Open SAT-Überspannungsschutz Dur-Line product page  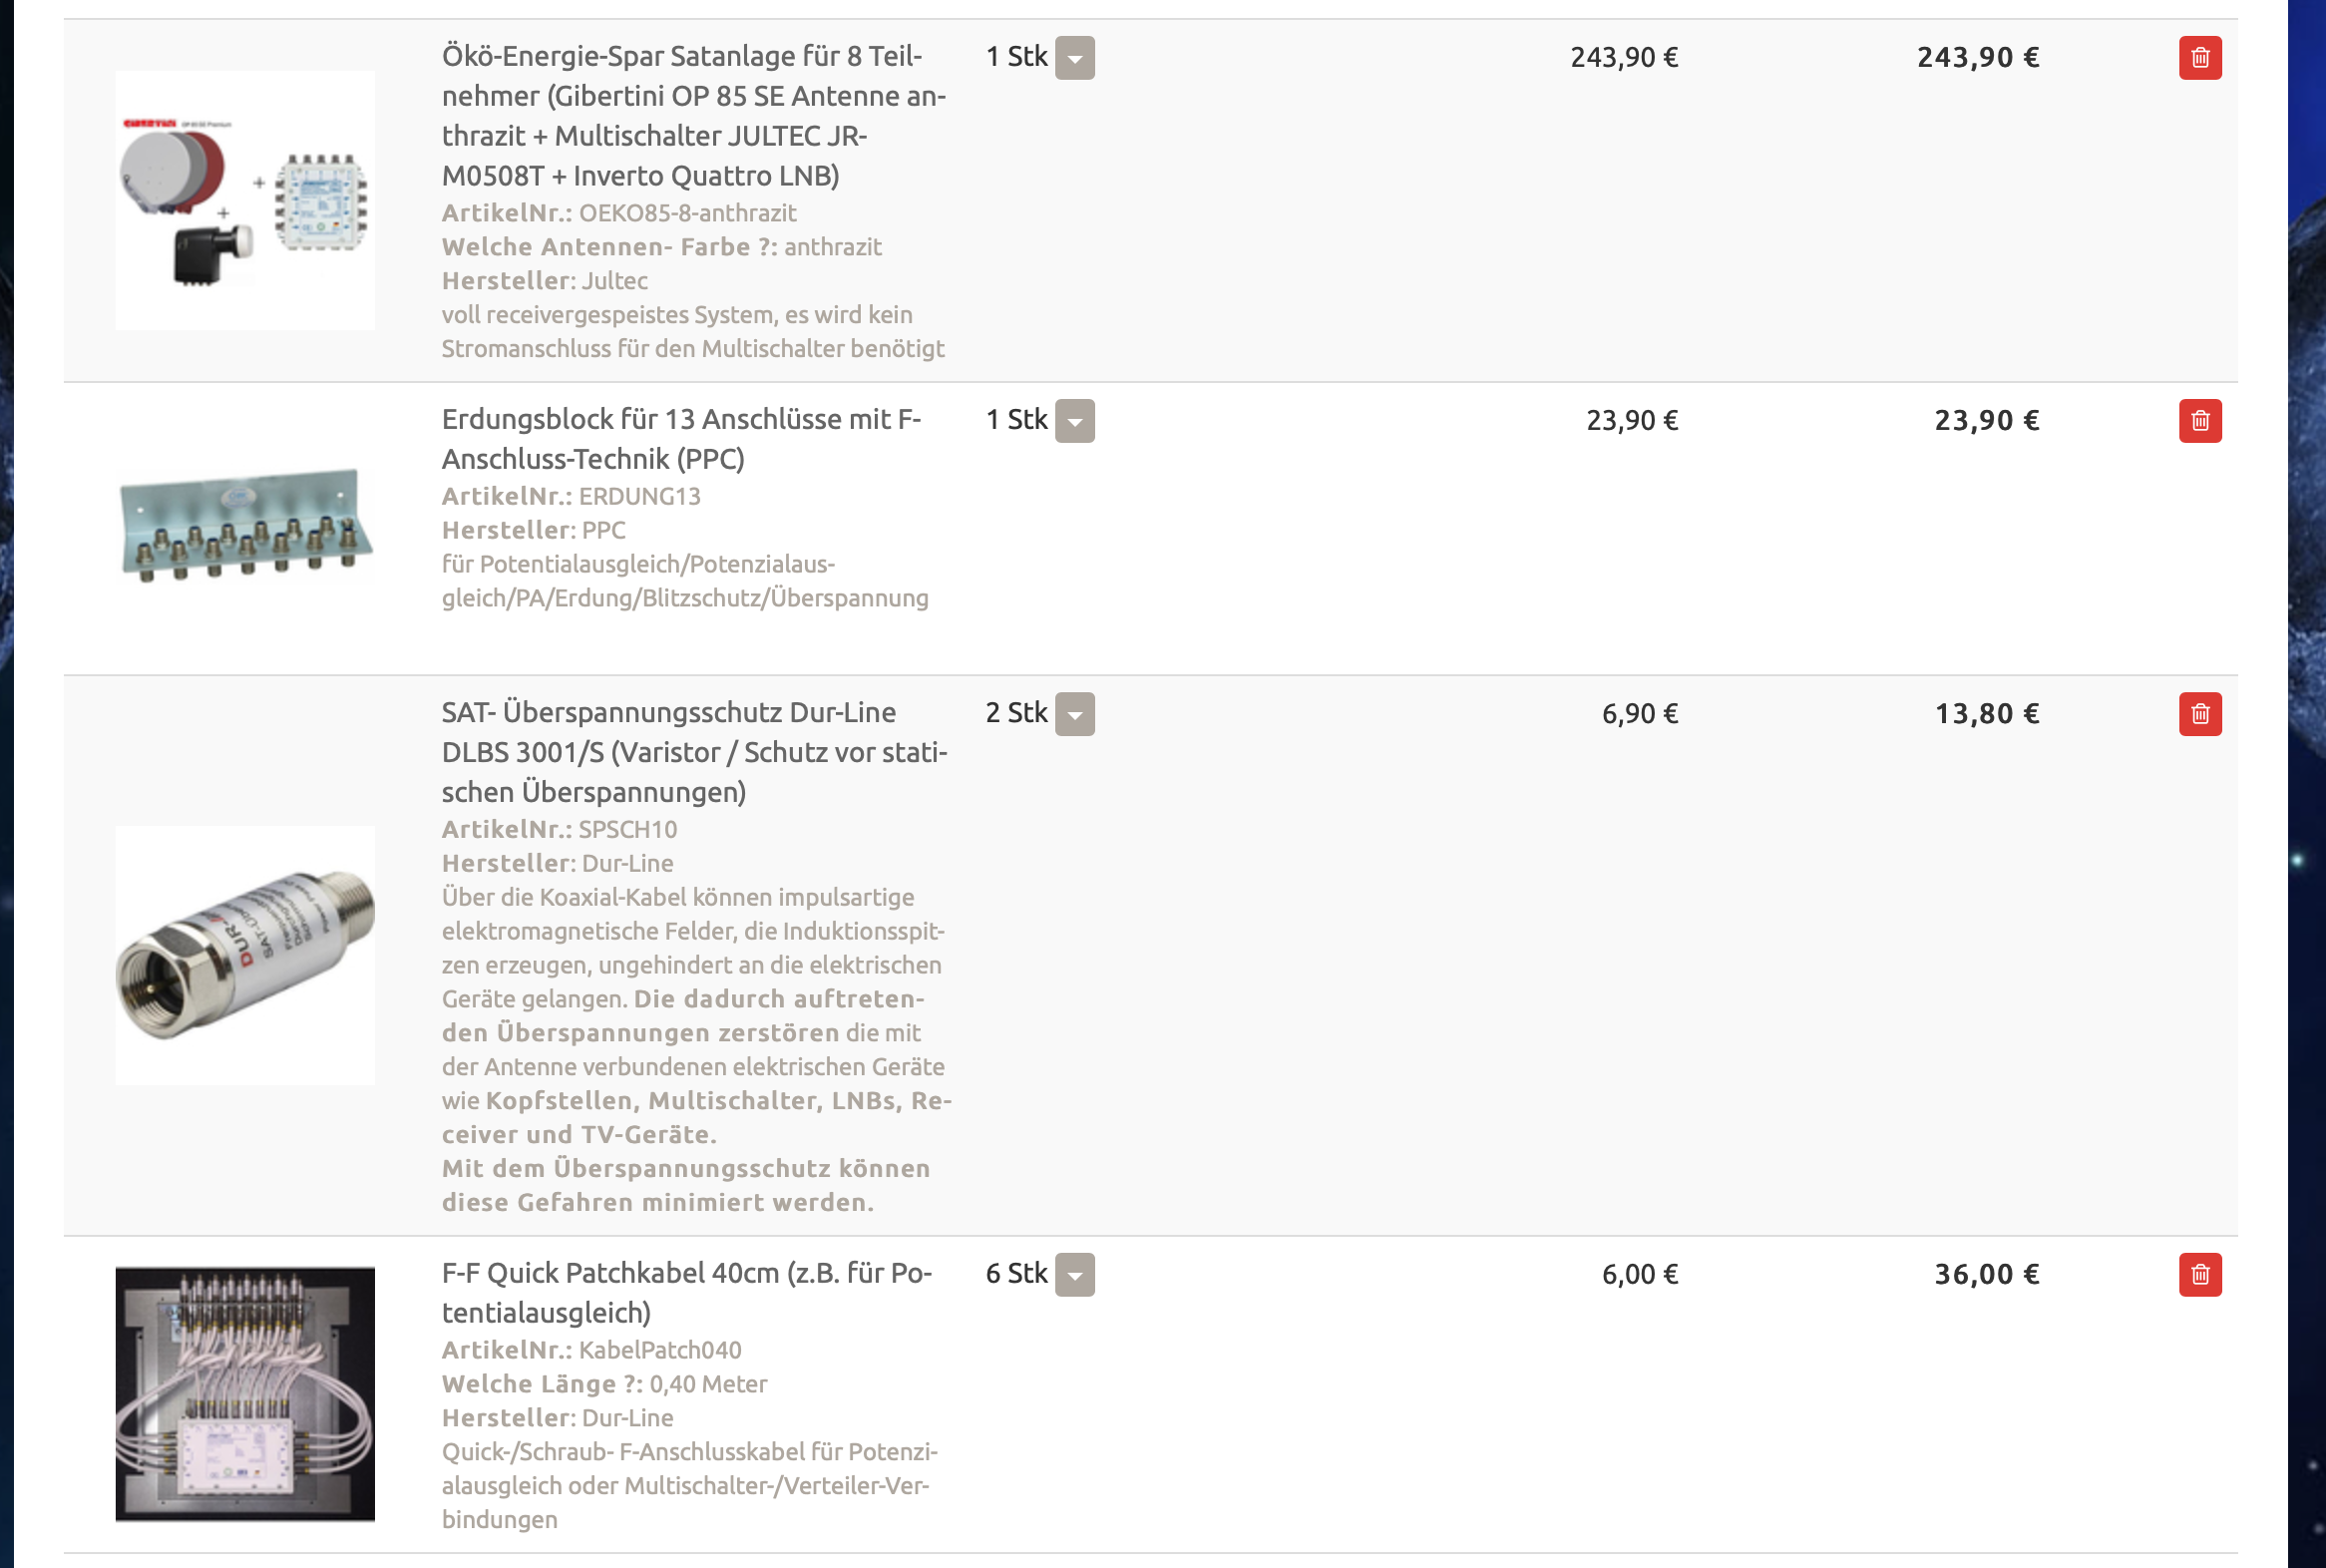pos(694,752)
